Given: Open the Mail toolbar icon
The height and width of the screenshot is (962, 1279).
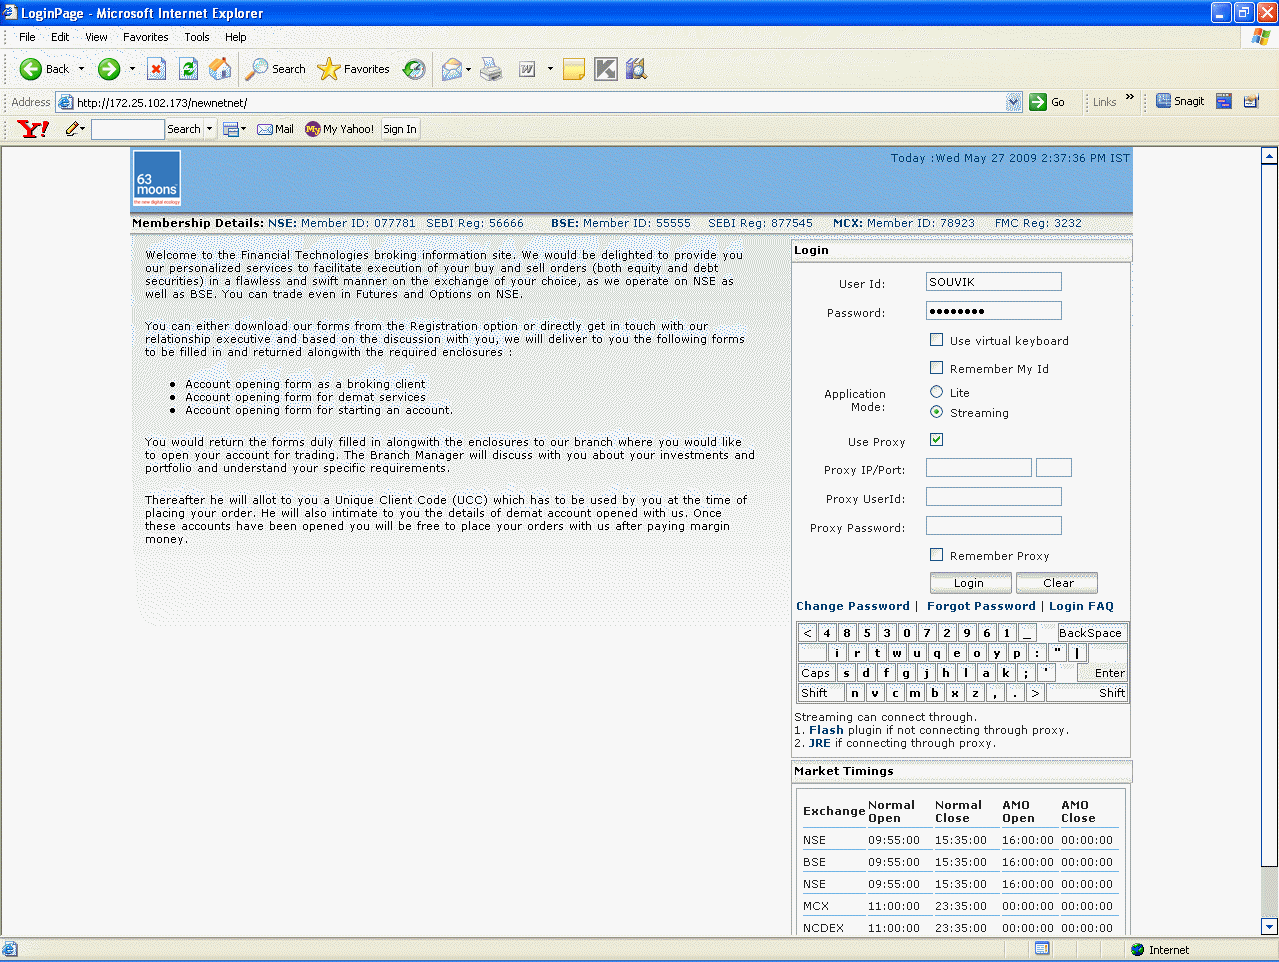Looking at the screenshot, I should tap(452, 69).
